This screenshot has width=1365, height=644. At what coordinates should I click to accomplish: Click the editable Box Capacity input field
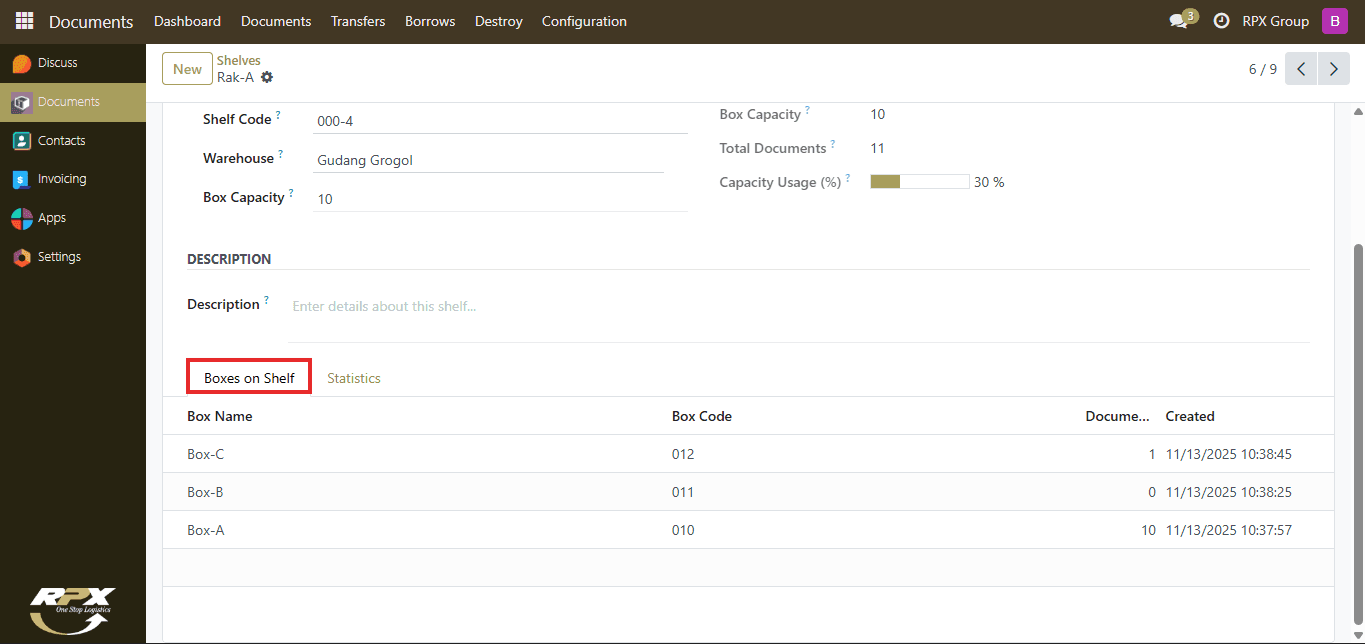(500, 199)
